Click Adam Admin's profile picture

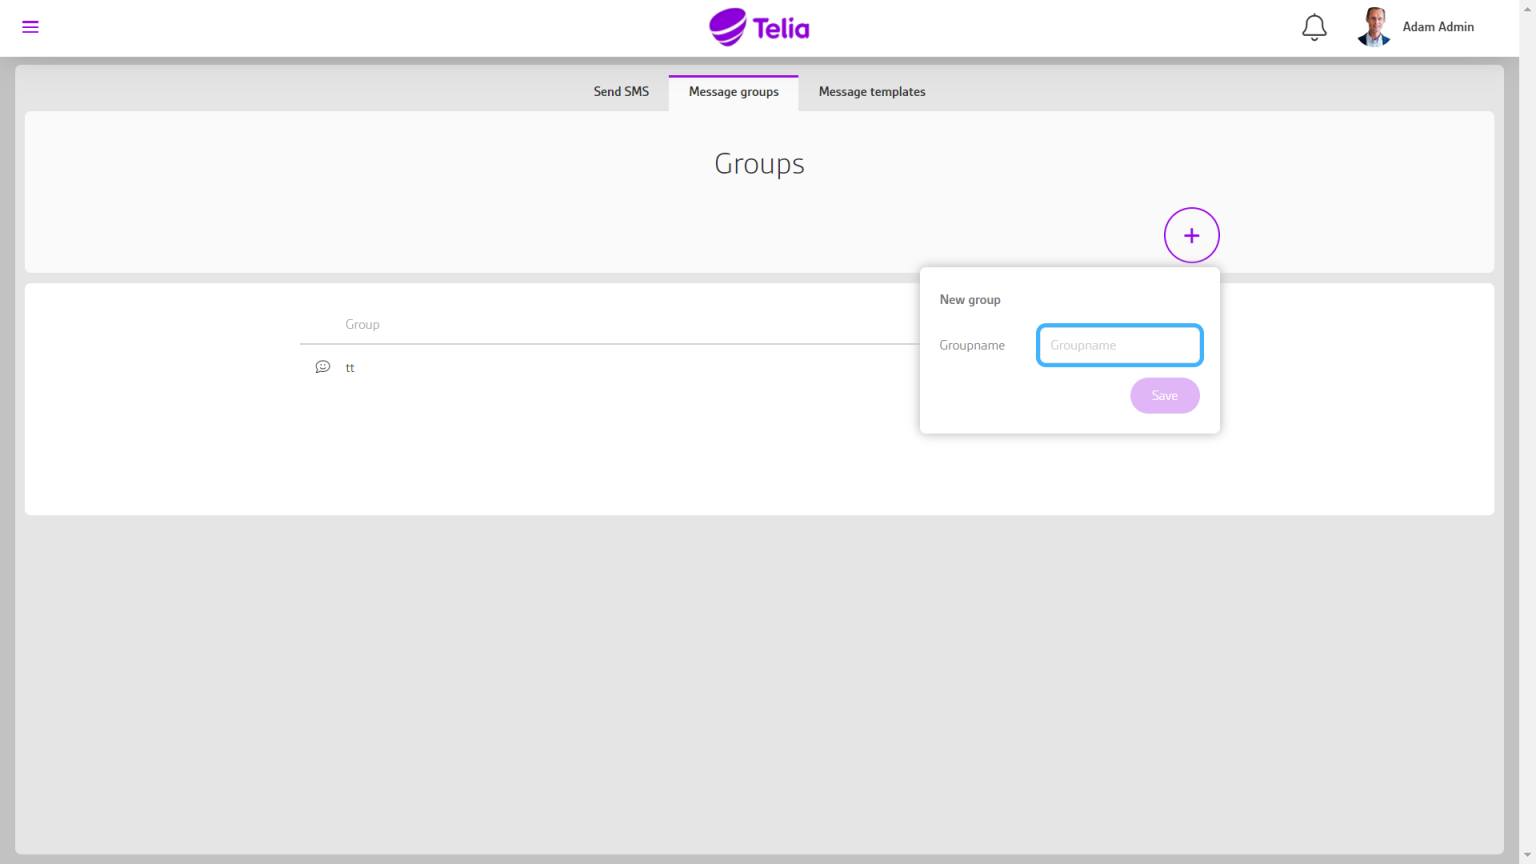(x=1373, y=27)
